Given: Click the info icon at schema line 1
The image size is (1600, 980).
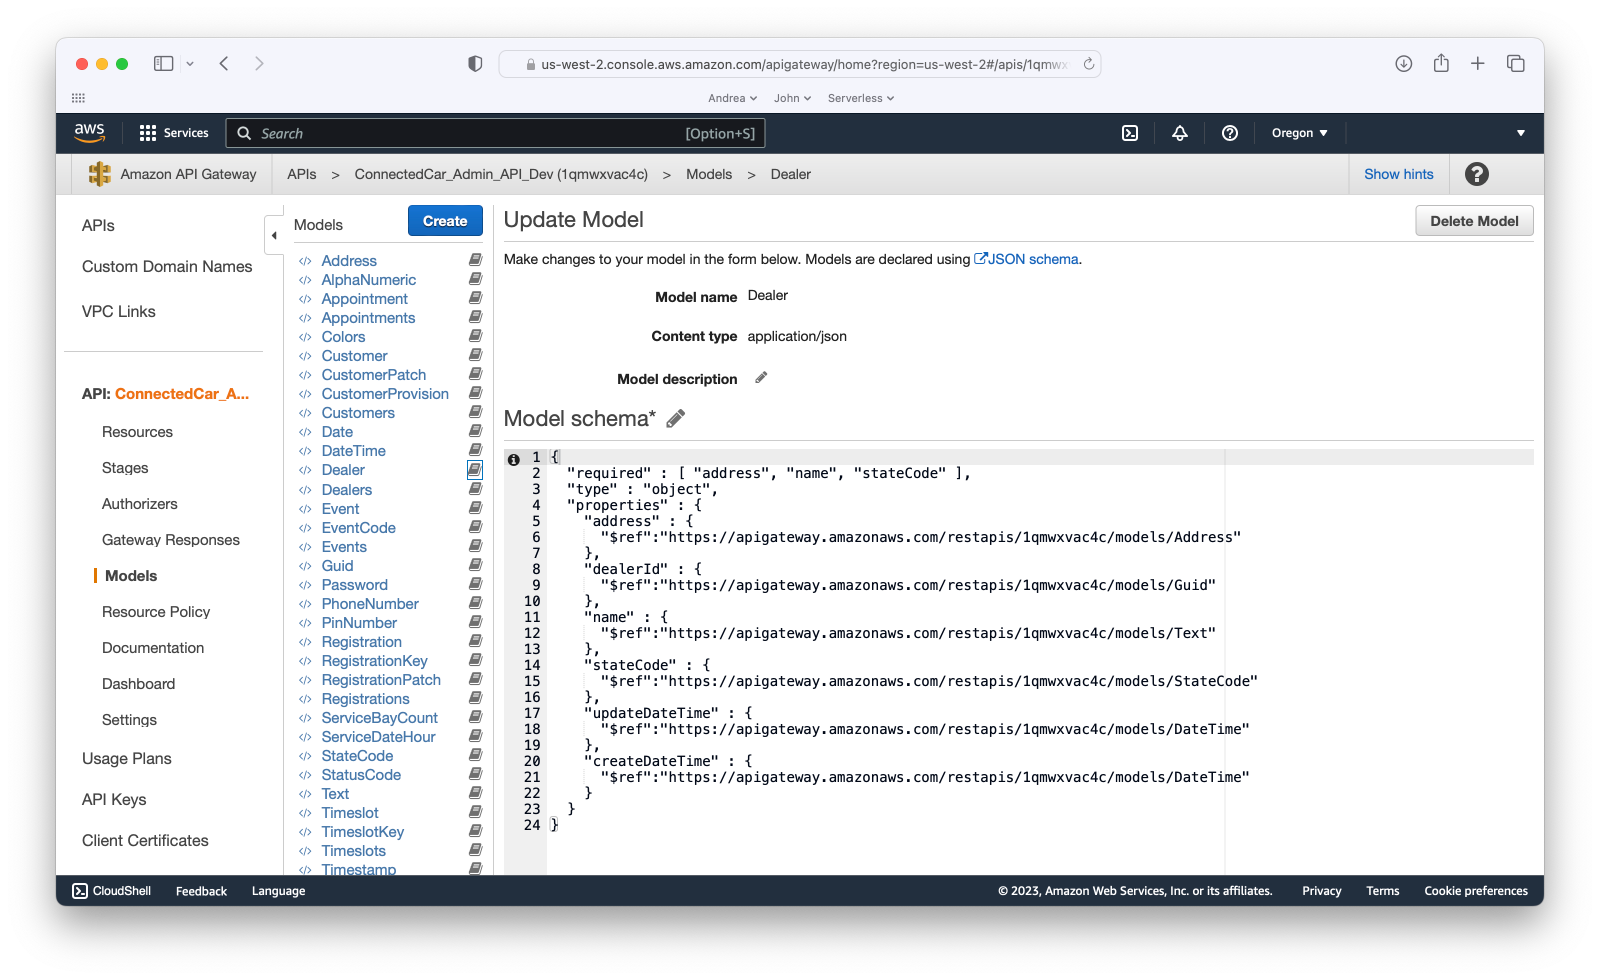Looking at the screenshot, I should (514, 459).
